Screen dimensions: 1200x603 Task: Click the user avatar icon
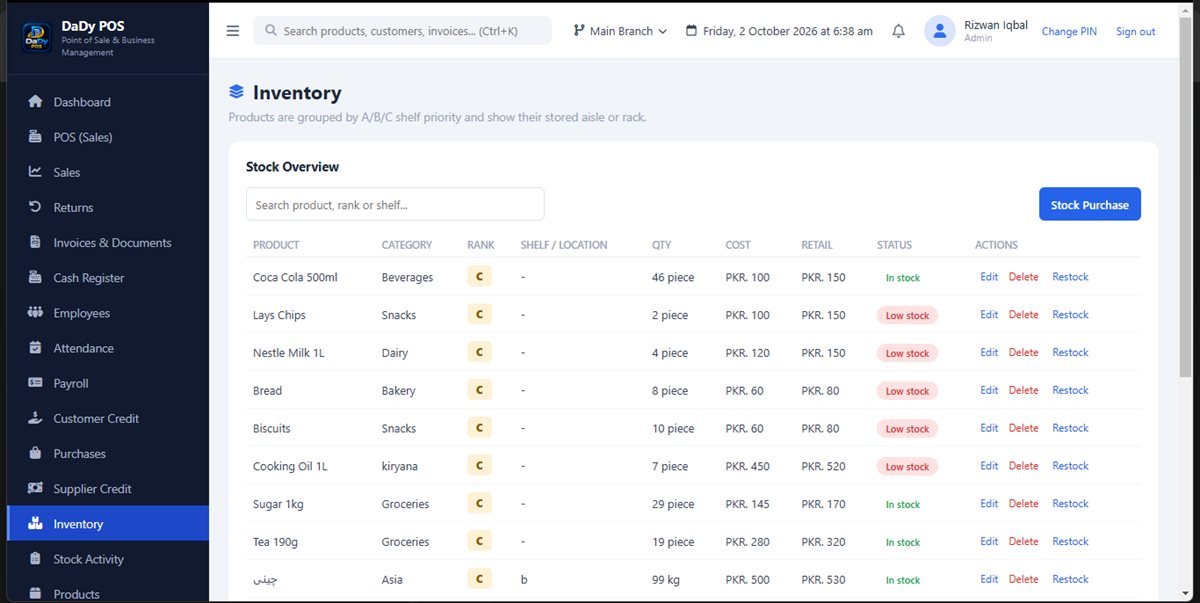940,31
